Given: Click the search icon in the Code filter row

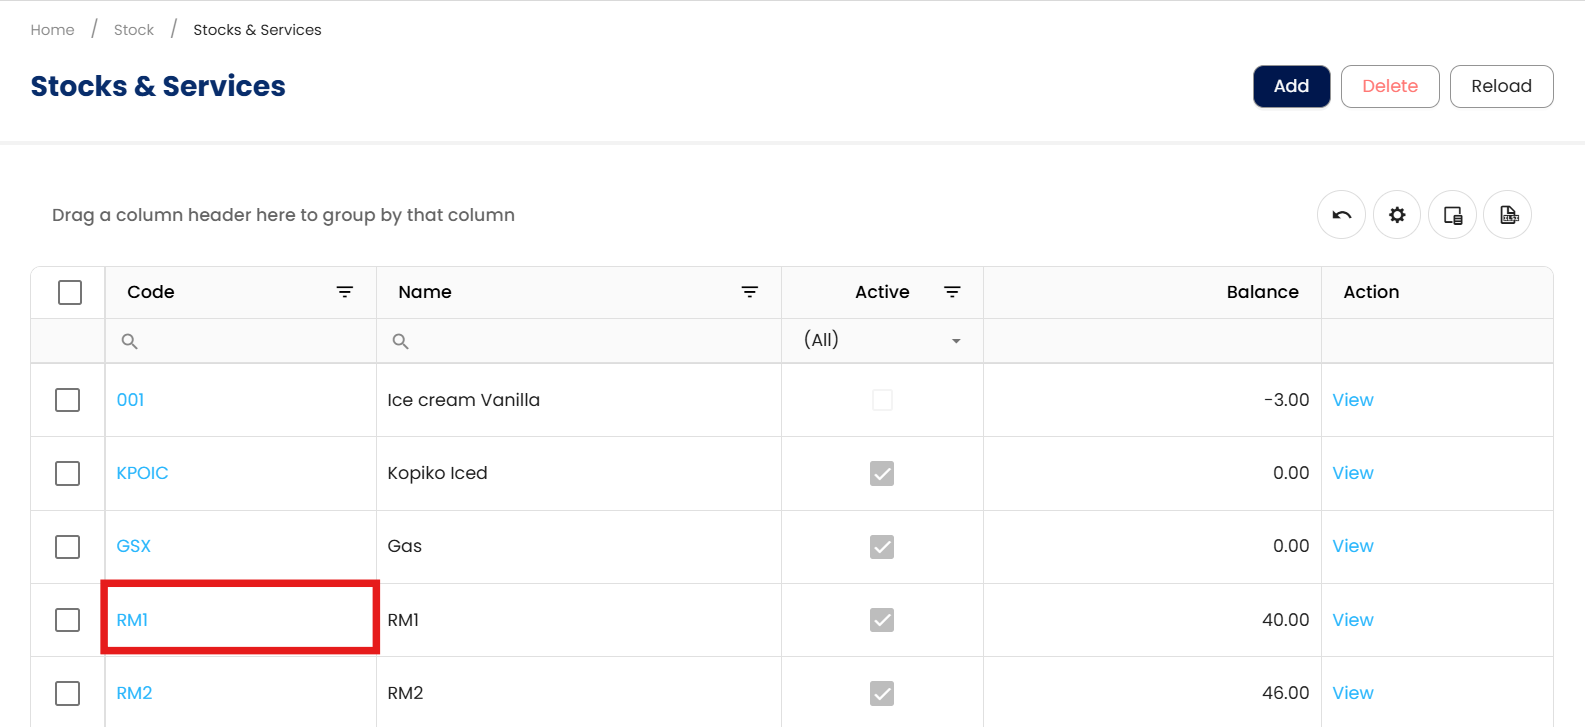Looking at the screenshot, I should 129,341.
